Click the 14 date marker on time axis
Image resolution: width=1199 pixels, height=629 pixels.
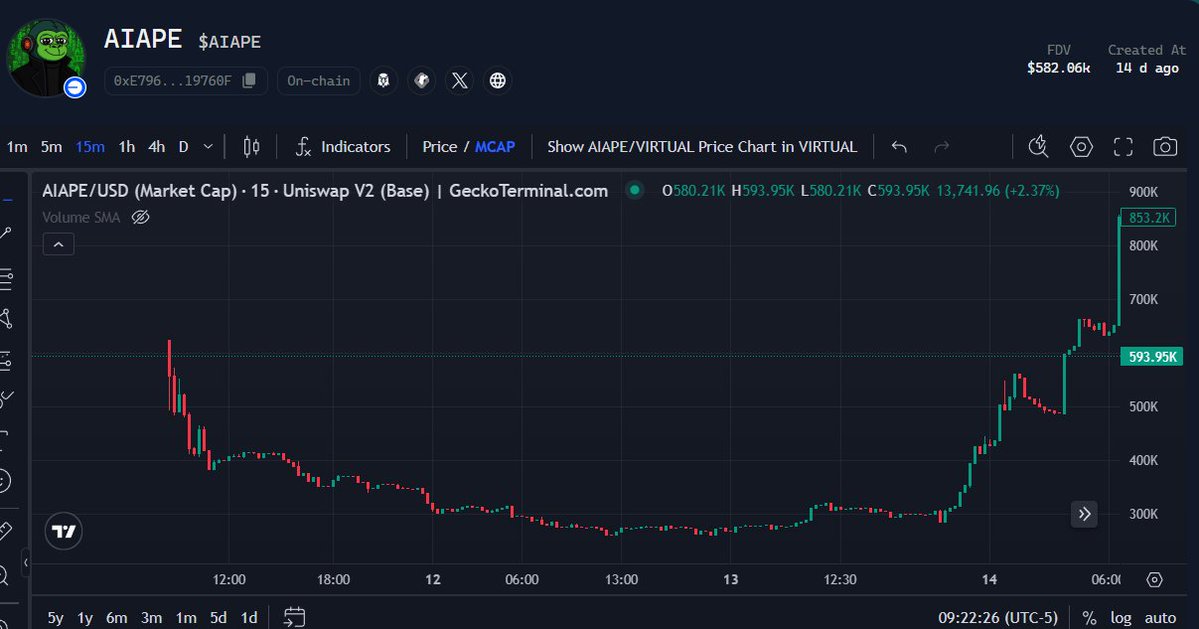[989, 579]
